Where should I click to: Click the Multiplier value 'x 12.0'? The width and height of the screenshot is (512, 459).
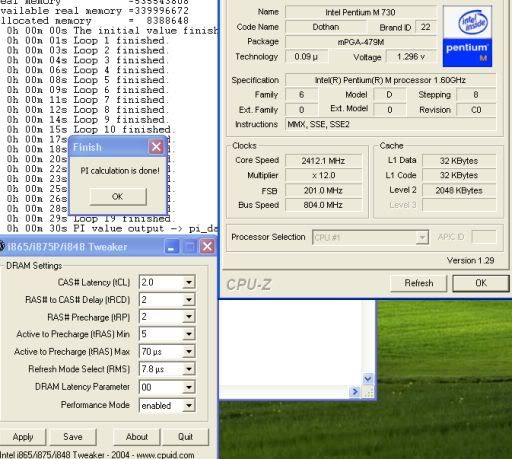point(323,175)
